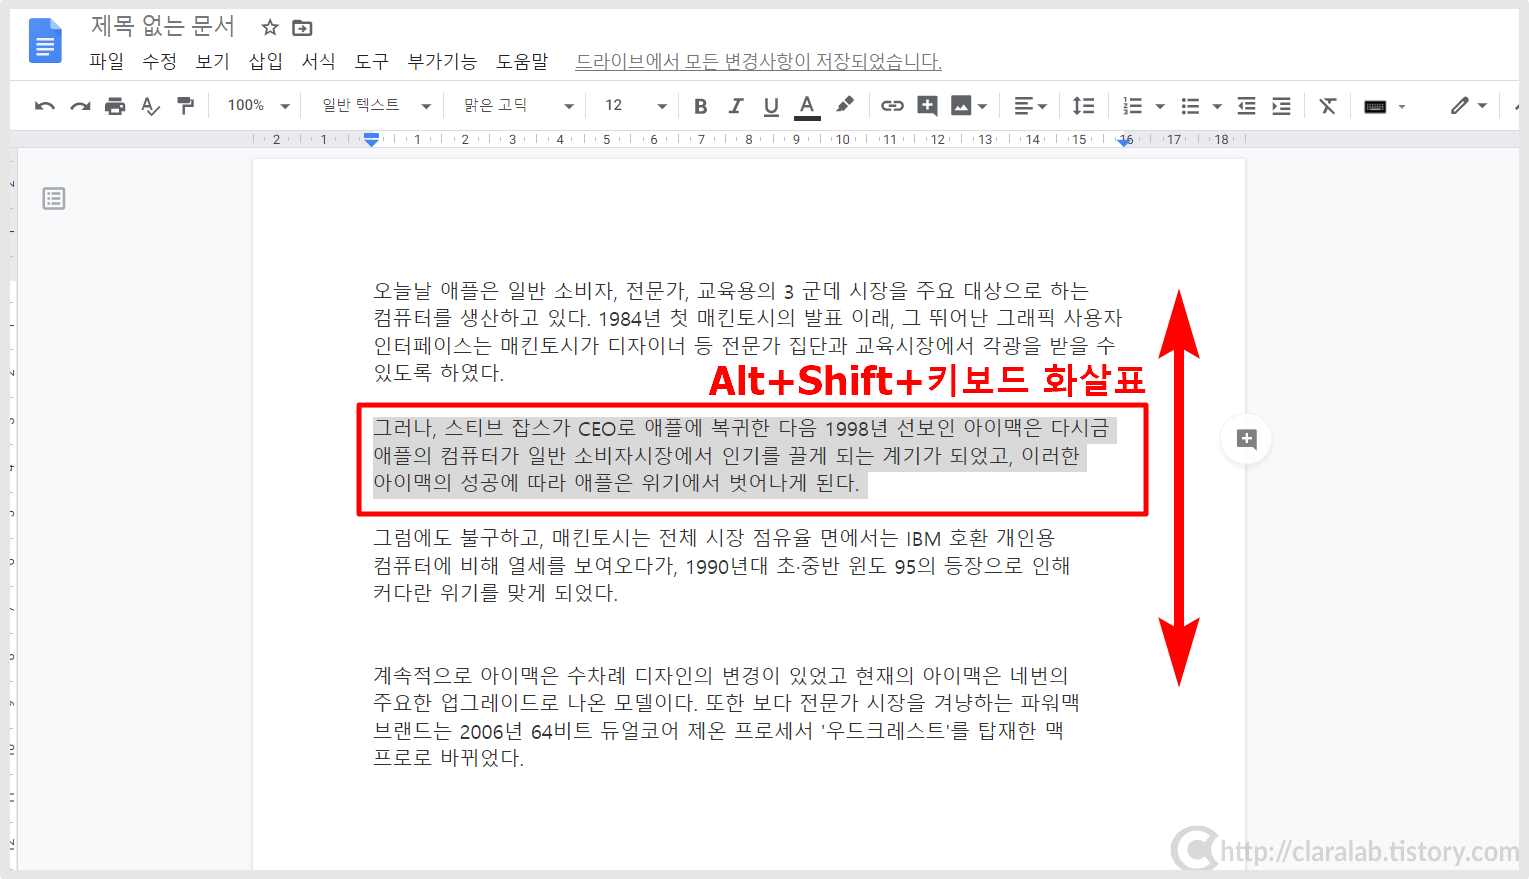Decrease the paragraph indent
The image size is (1529, 879).
coord(1246,106)
